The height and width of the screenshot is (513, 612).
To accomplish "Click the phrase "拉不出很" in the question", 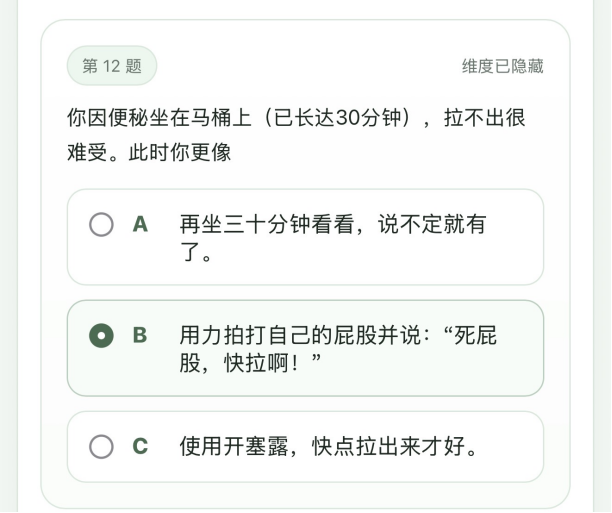I will [485, 118].
